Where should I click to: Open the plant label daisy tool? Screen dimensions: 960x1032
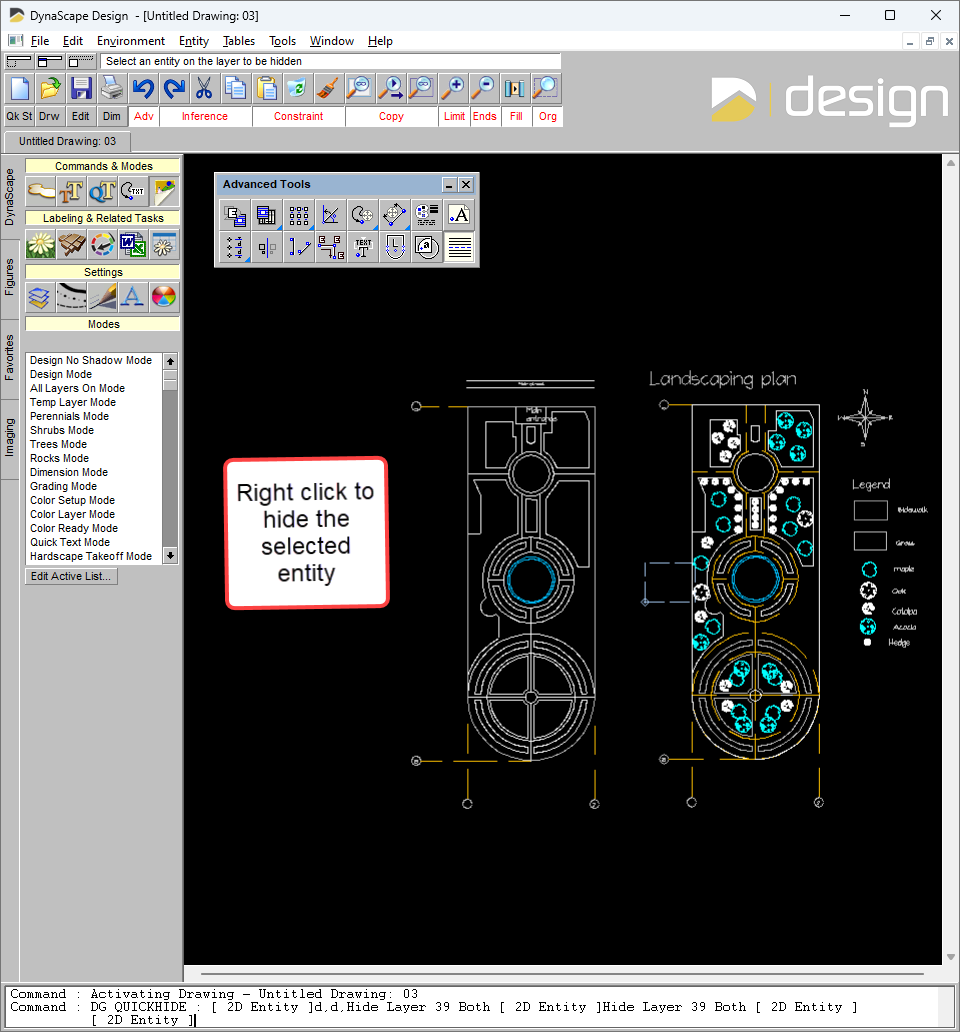coord(40,244)
